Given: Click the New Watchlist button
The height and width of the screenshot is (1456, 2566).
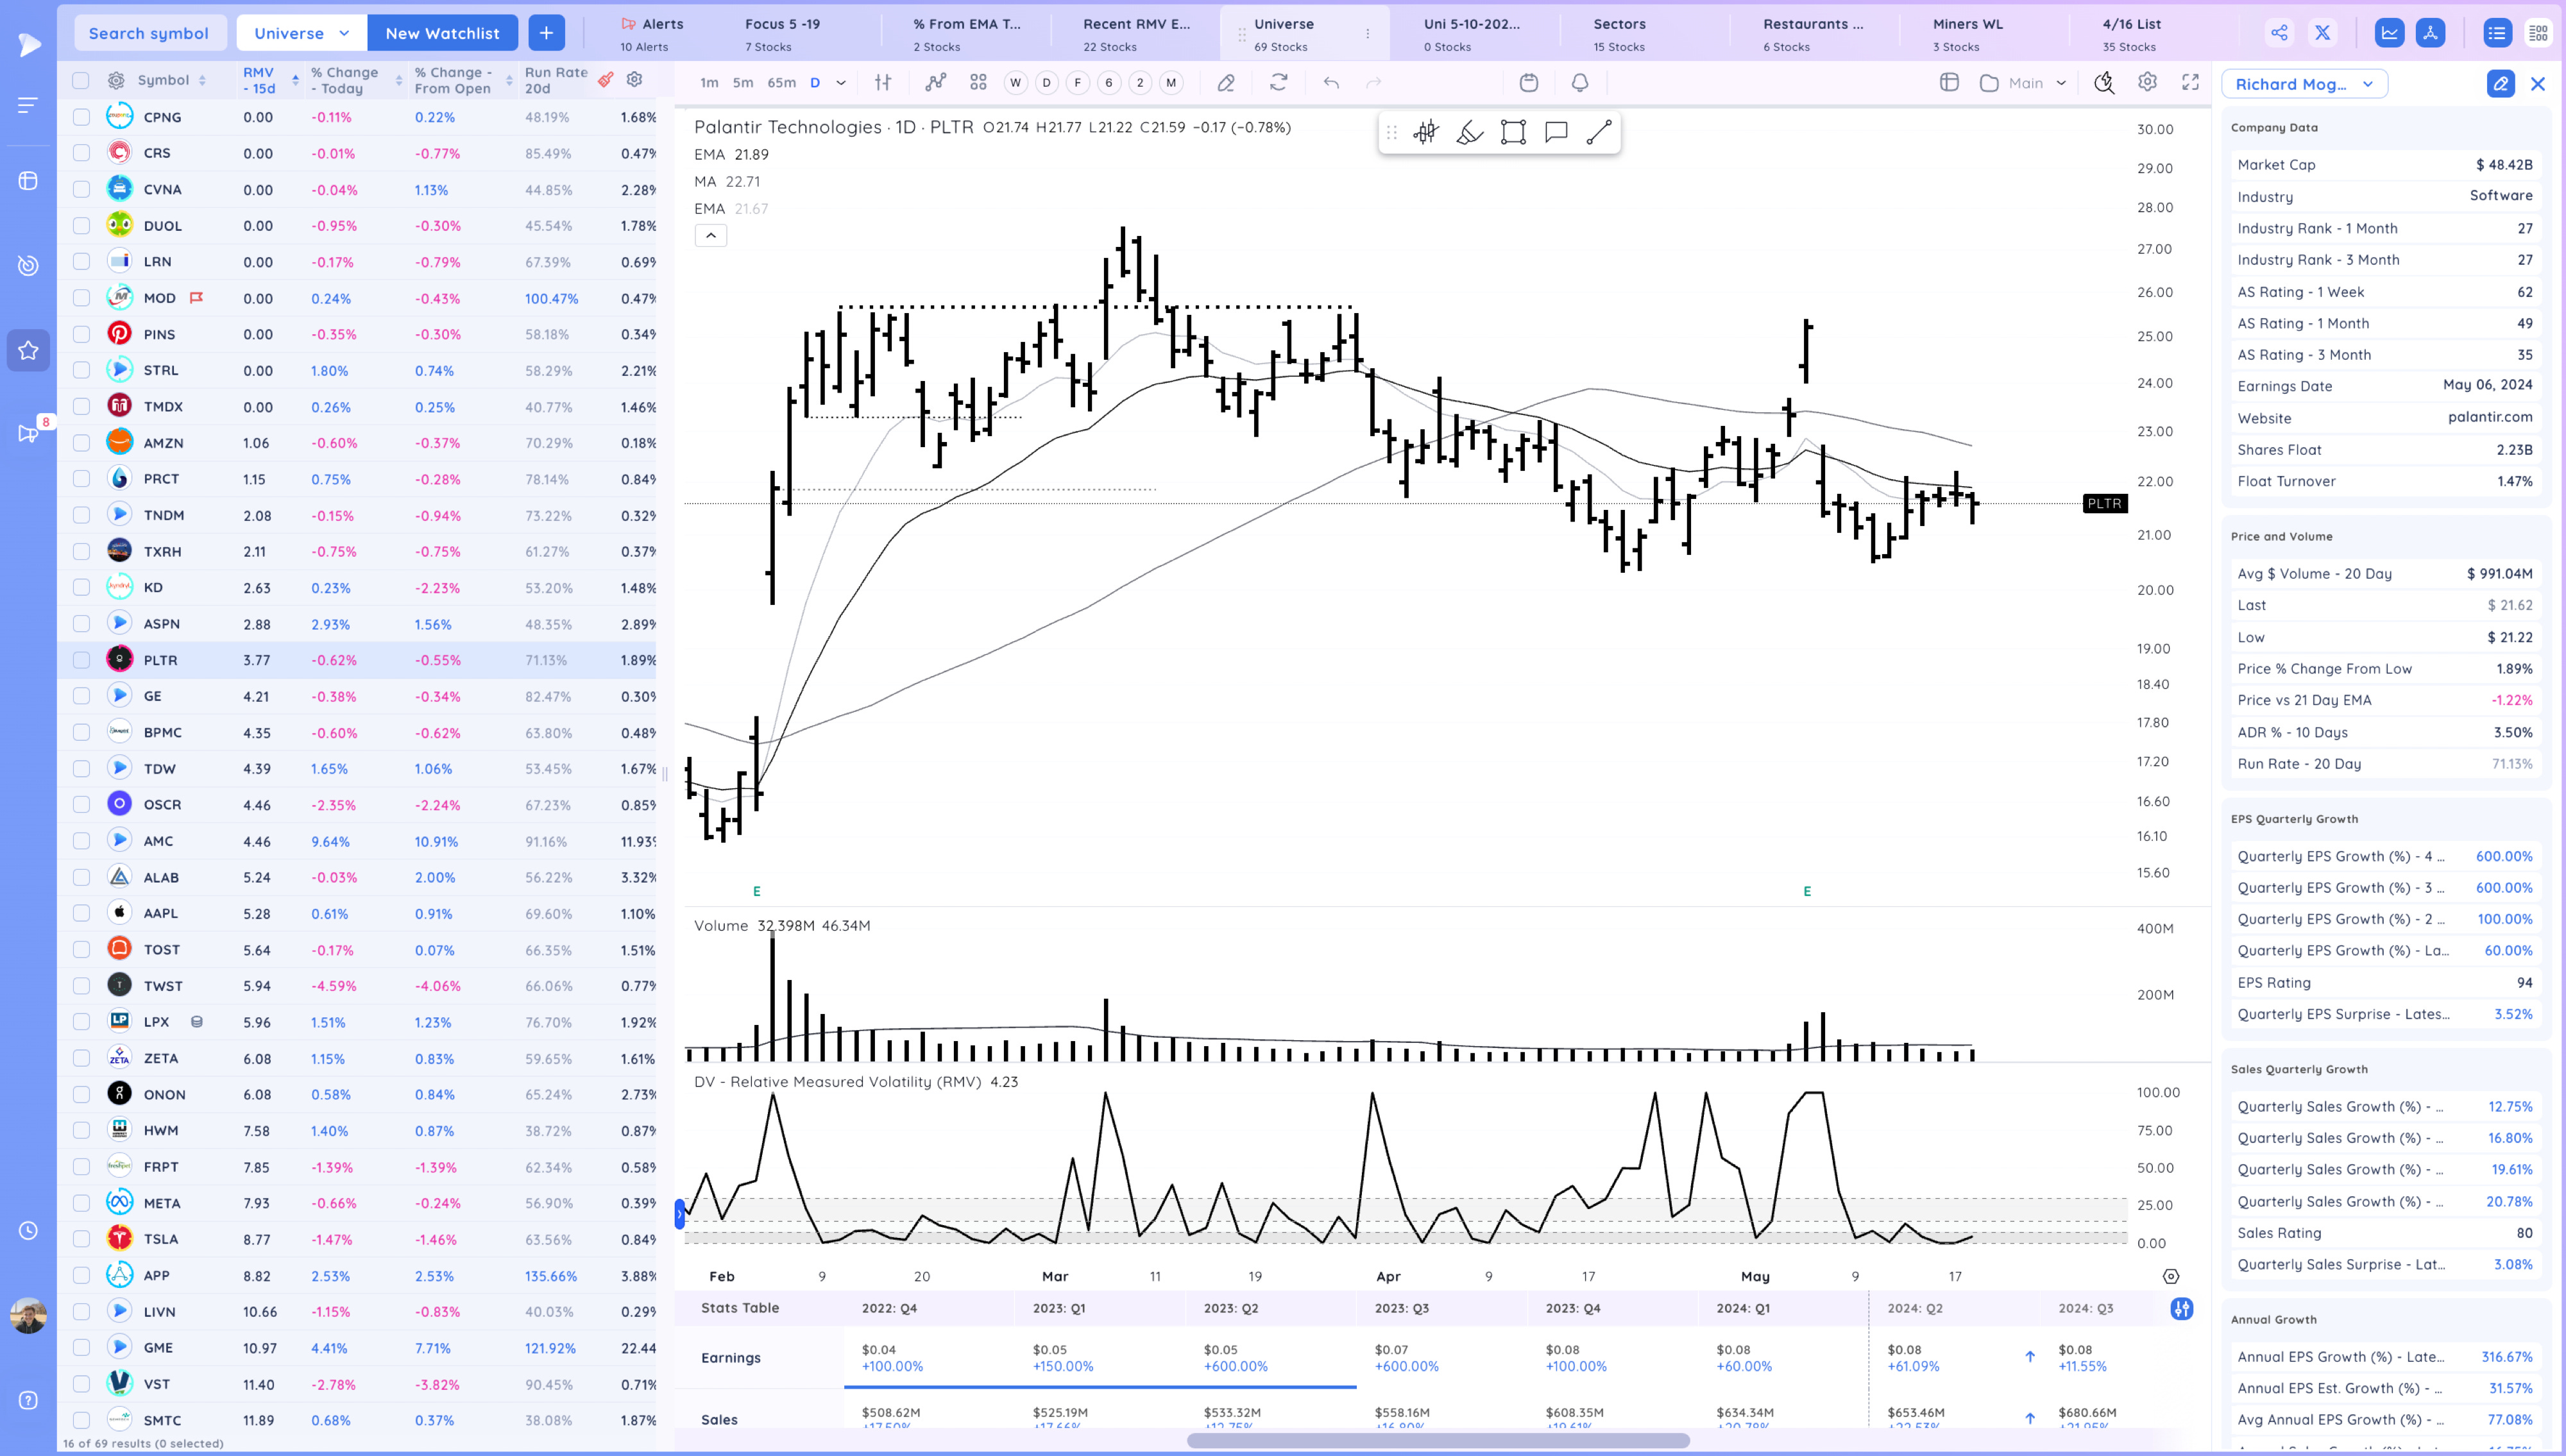Looking at the screenshot, I should (442, 33).
